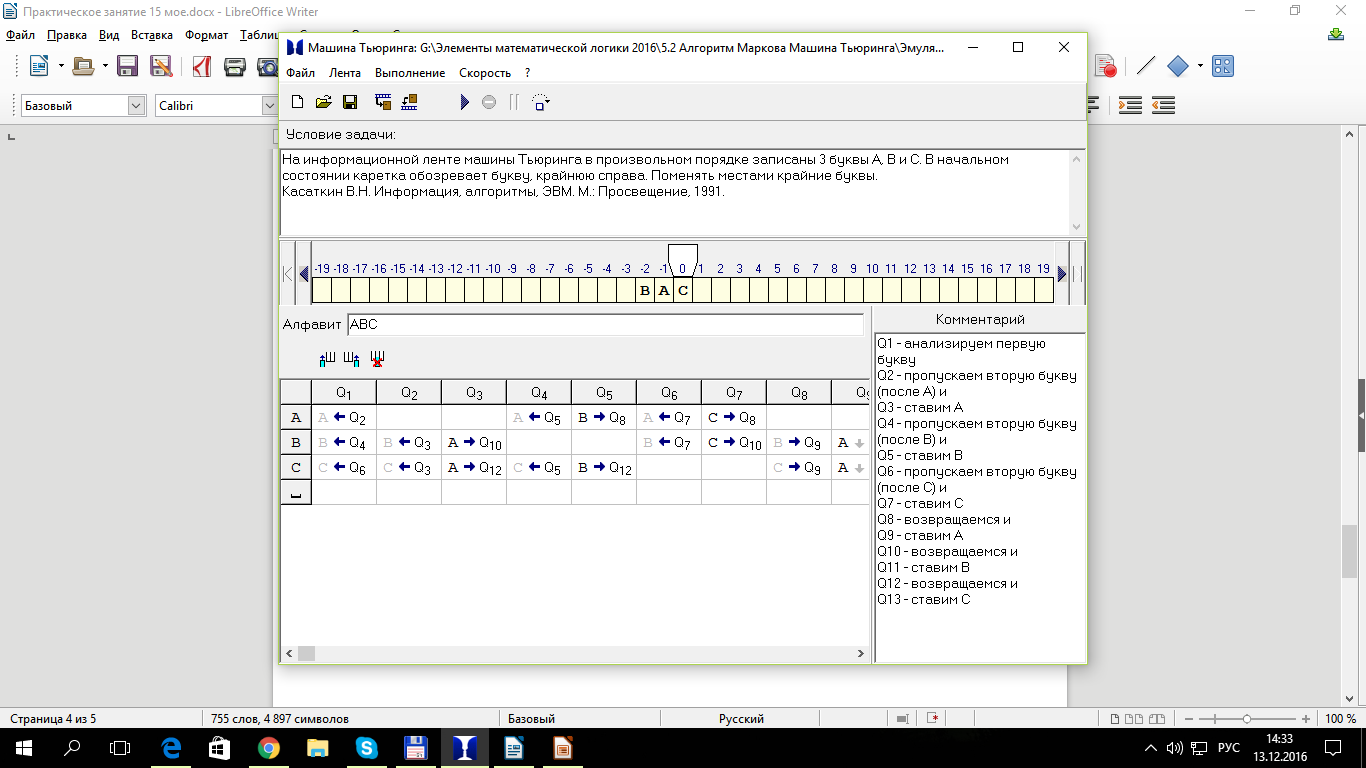Click in the task description text area
The width and height of the screenshot is (1366, 768).
[675, 193]
